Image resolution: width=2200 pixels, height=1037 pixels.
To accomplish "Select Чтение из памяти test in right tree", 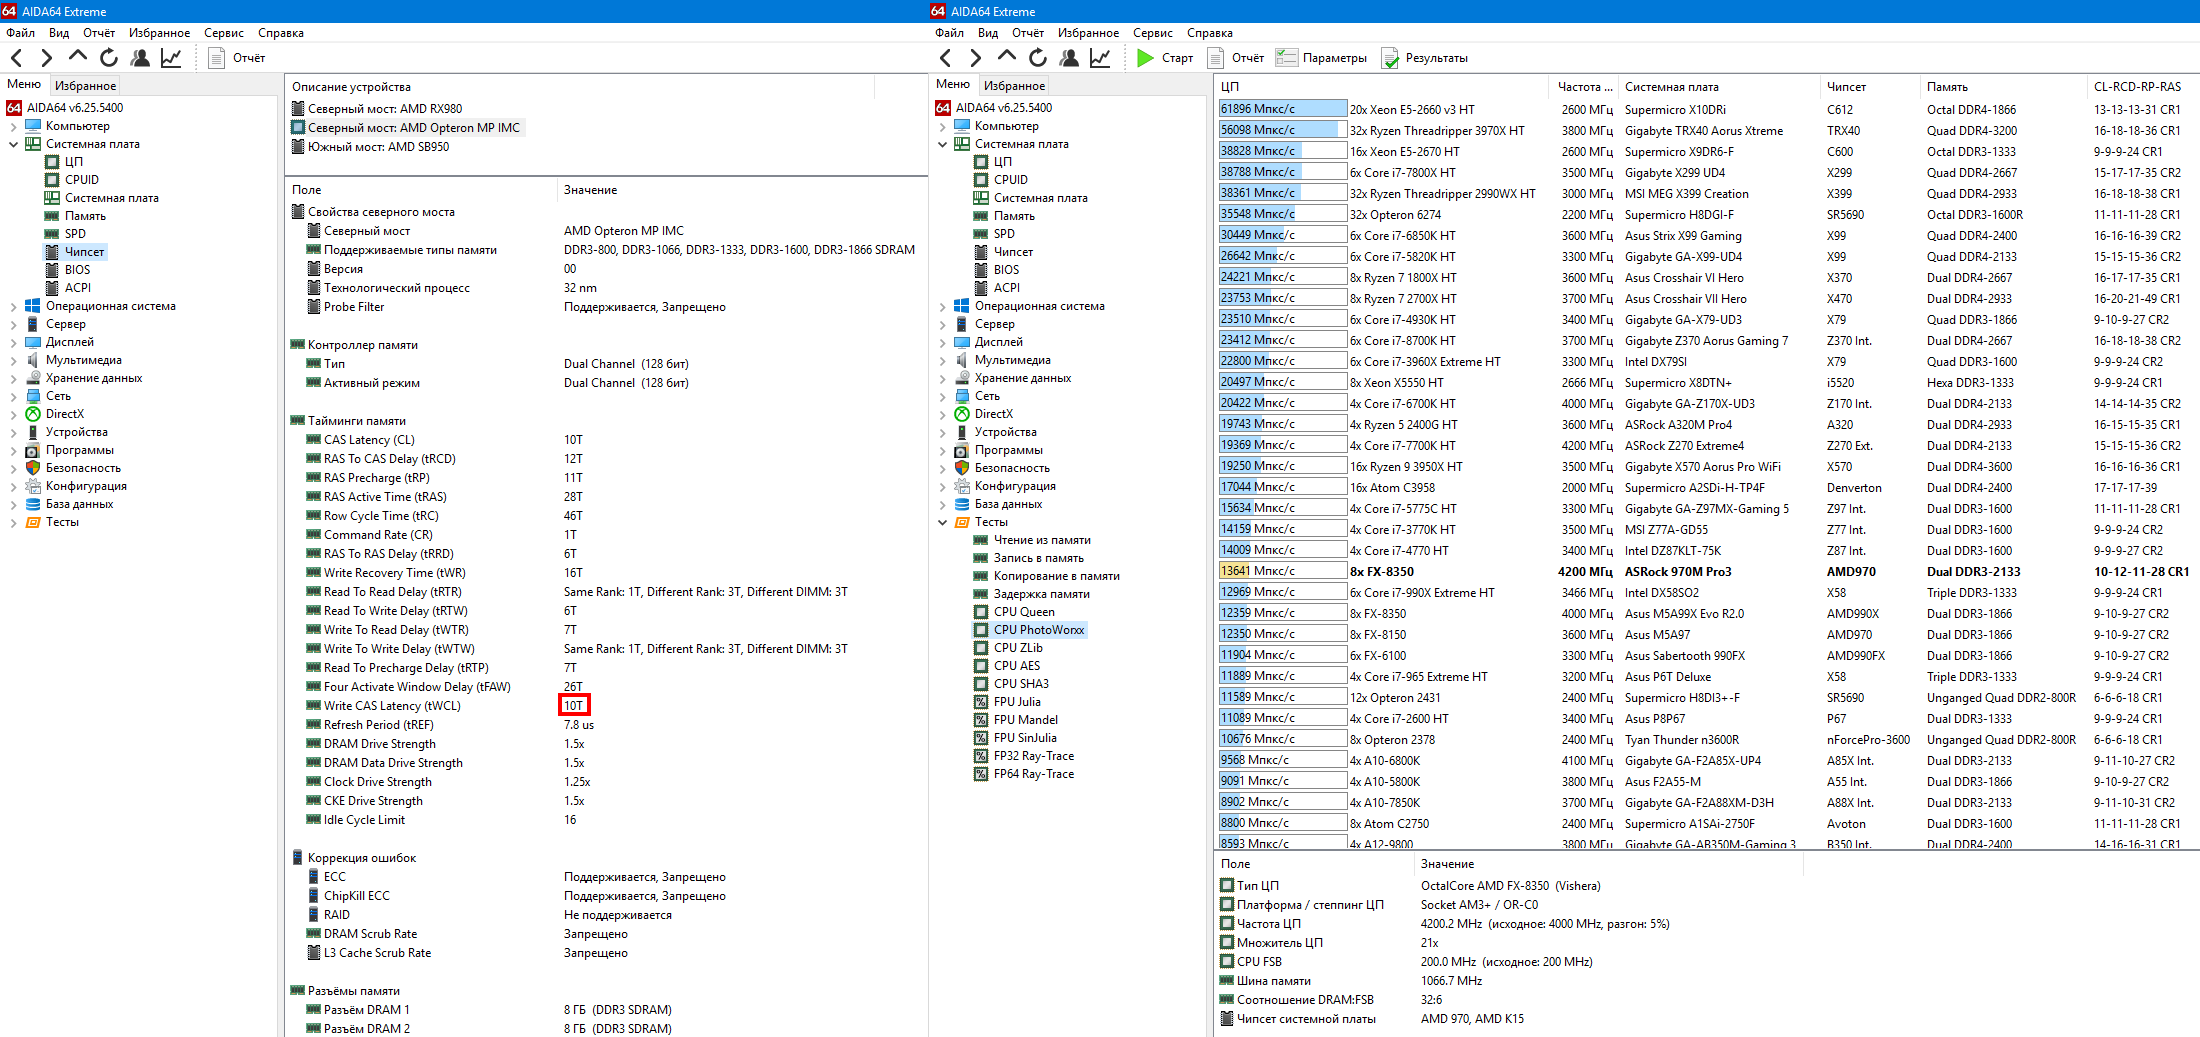I will click(1042, 540).
